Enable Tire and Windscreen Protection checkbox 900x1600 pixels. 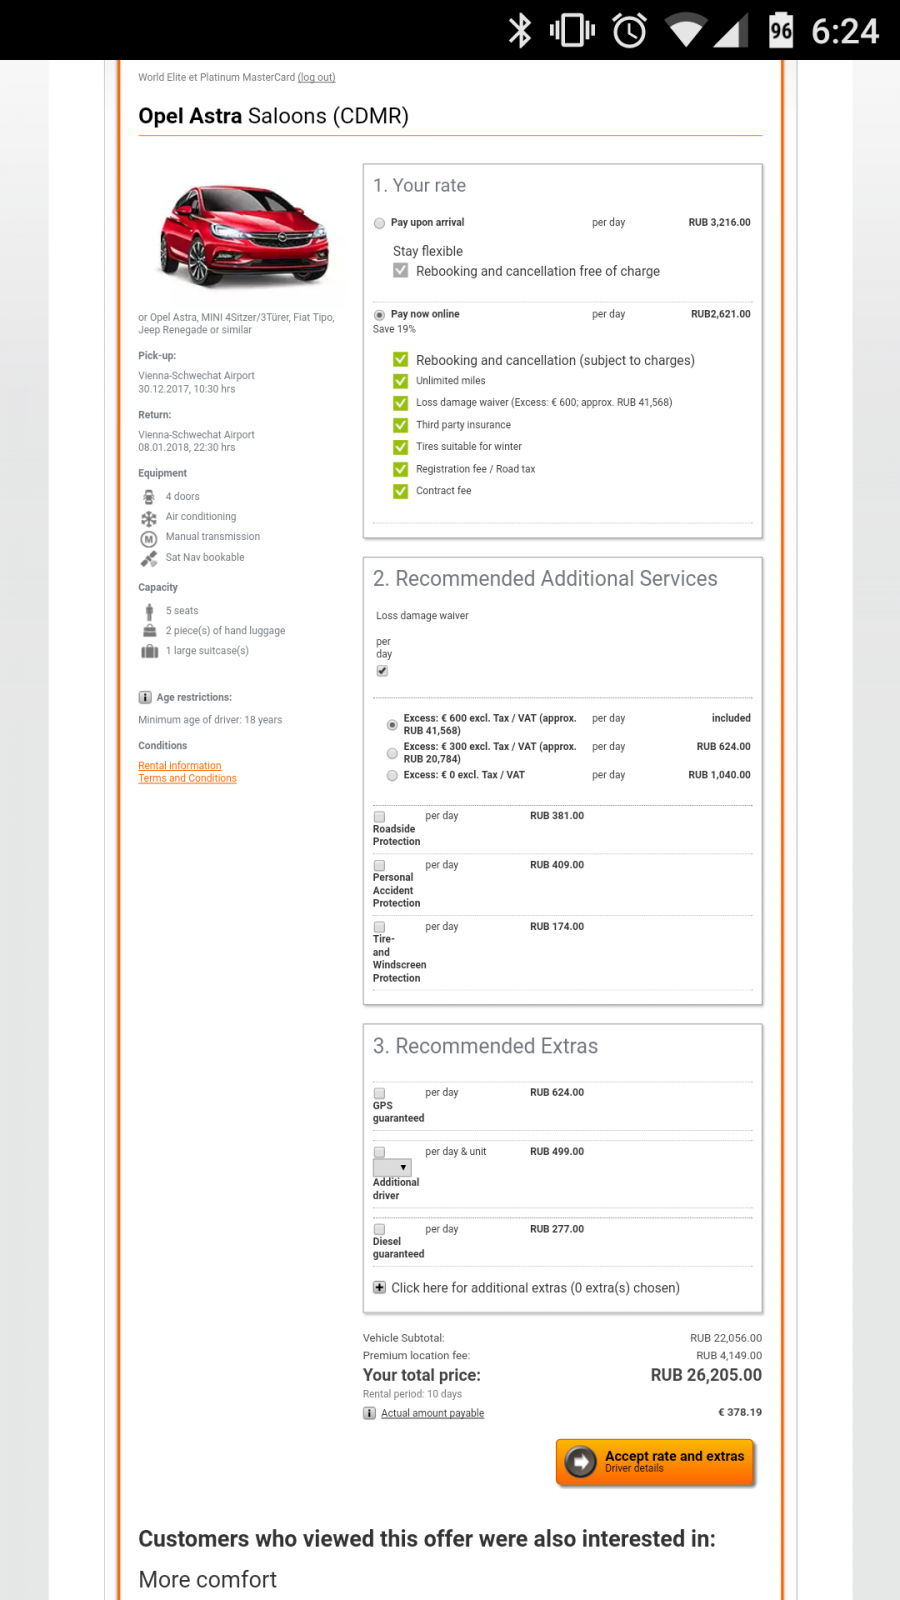point(379,928)
